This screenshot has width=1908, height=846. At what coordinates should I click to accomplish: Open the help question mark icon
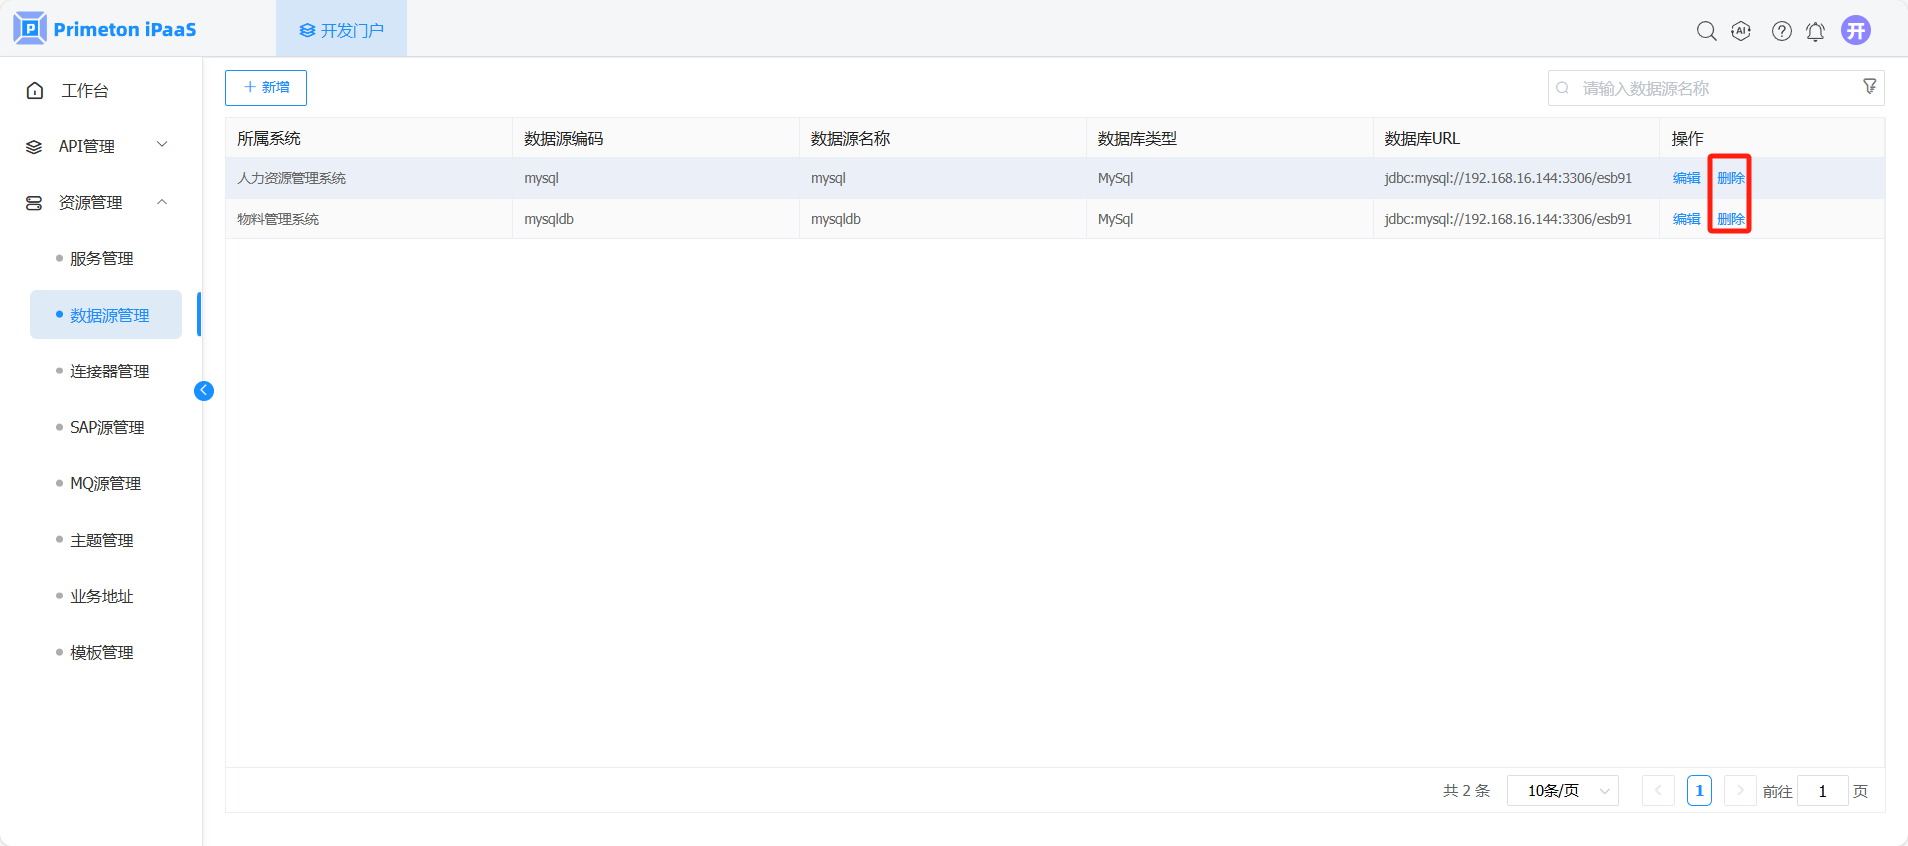click(1781, 31)
